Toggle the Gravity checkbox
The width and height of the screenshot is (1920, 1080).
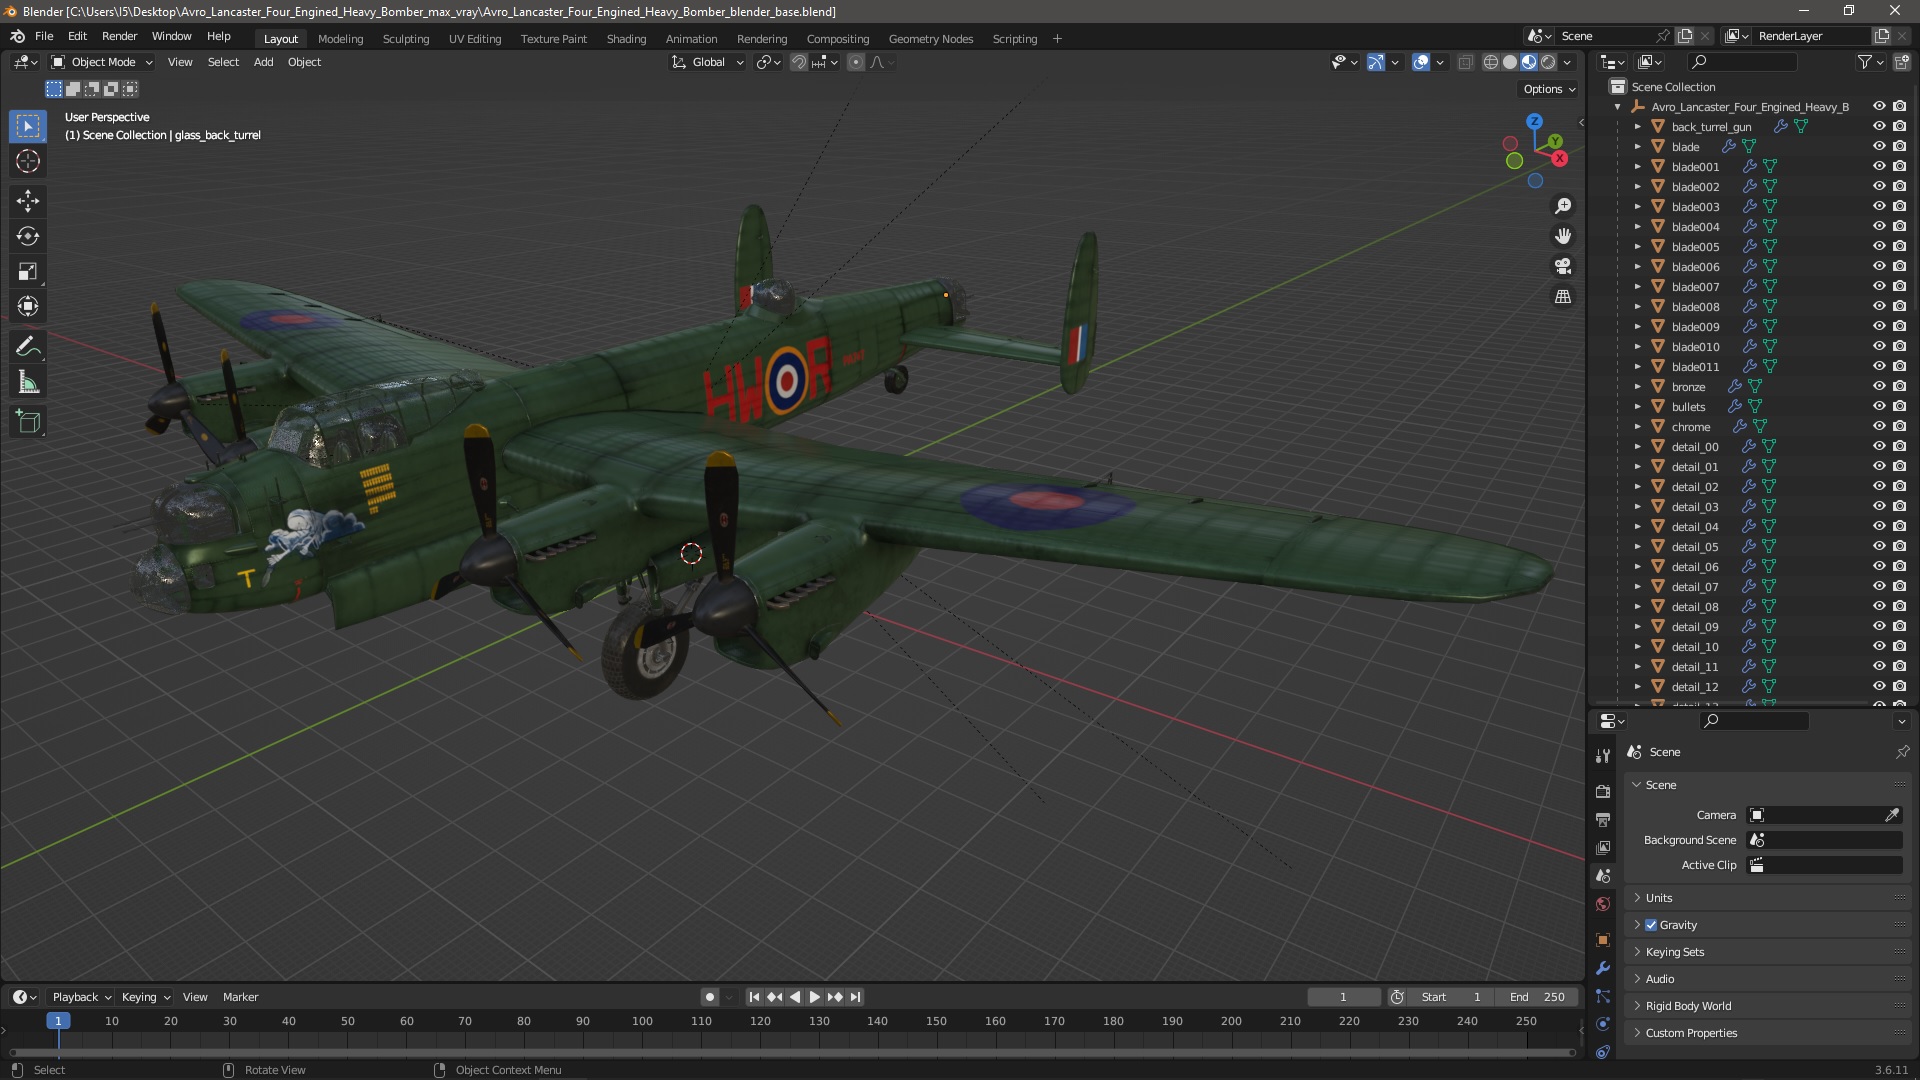point(1651,925)
